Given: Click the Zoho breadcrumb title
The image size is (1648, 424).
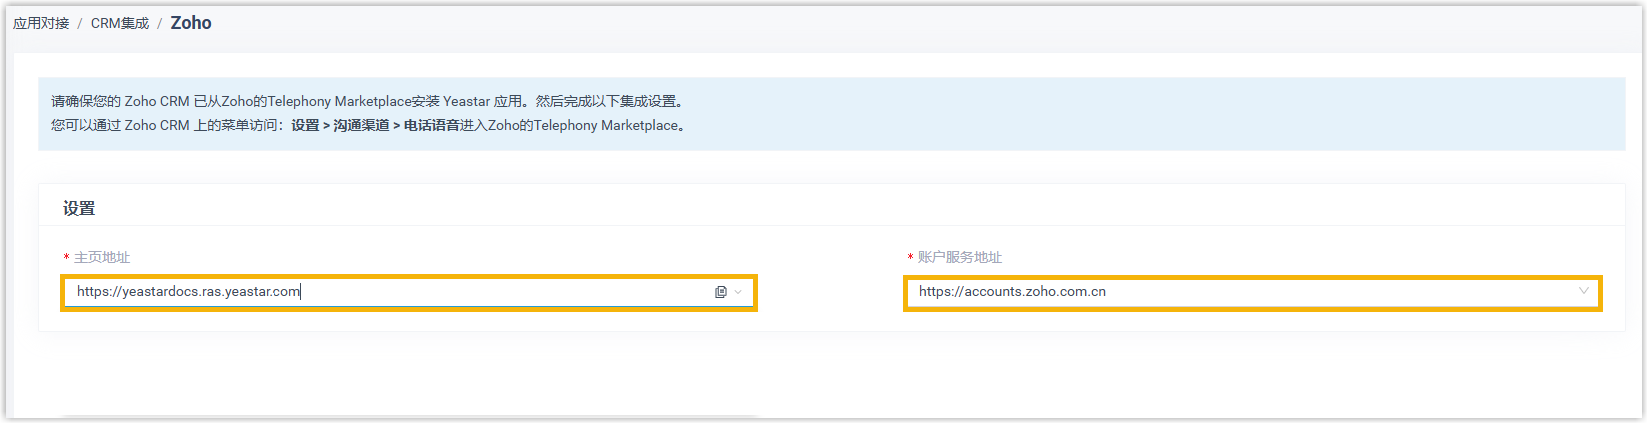Looking at the screenshot, I should tap(190, 23).
